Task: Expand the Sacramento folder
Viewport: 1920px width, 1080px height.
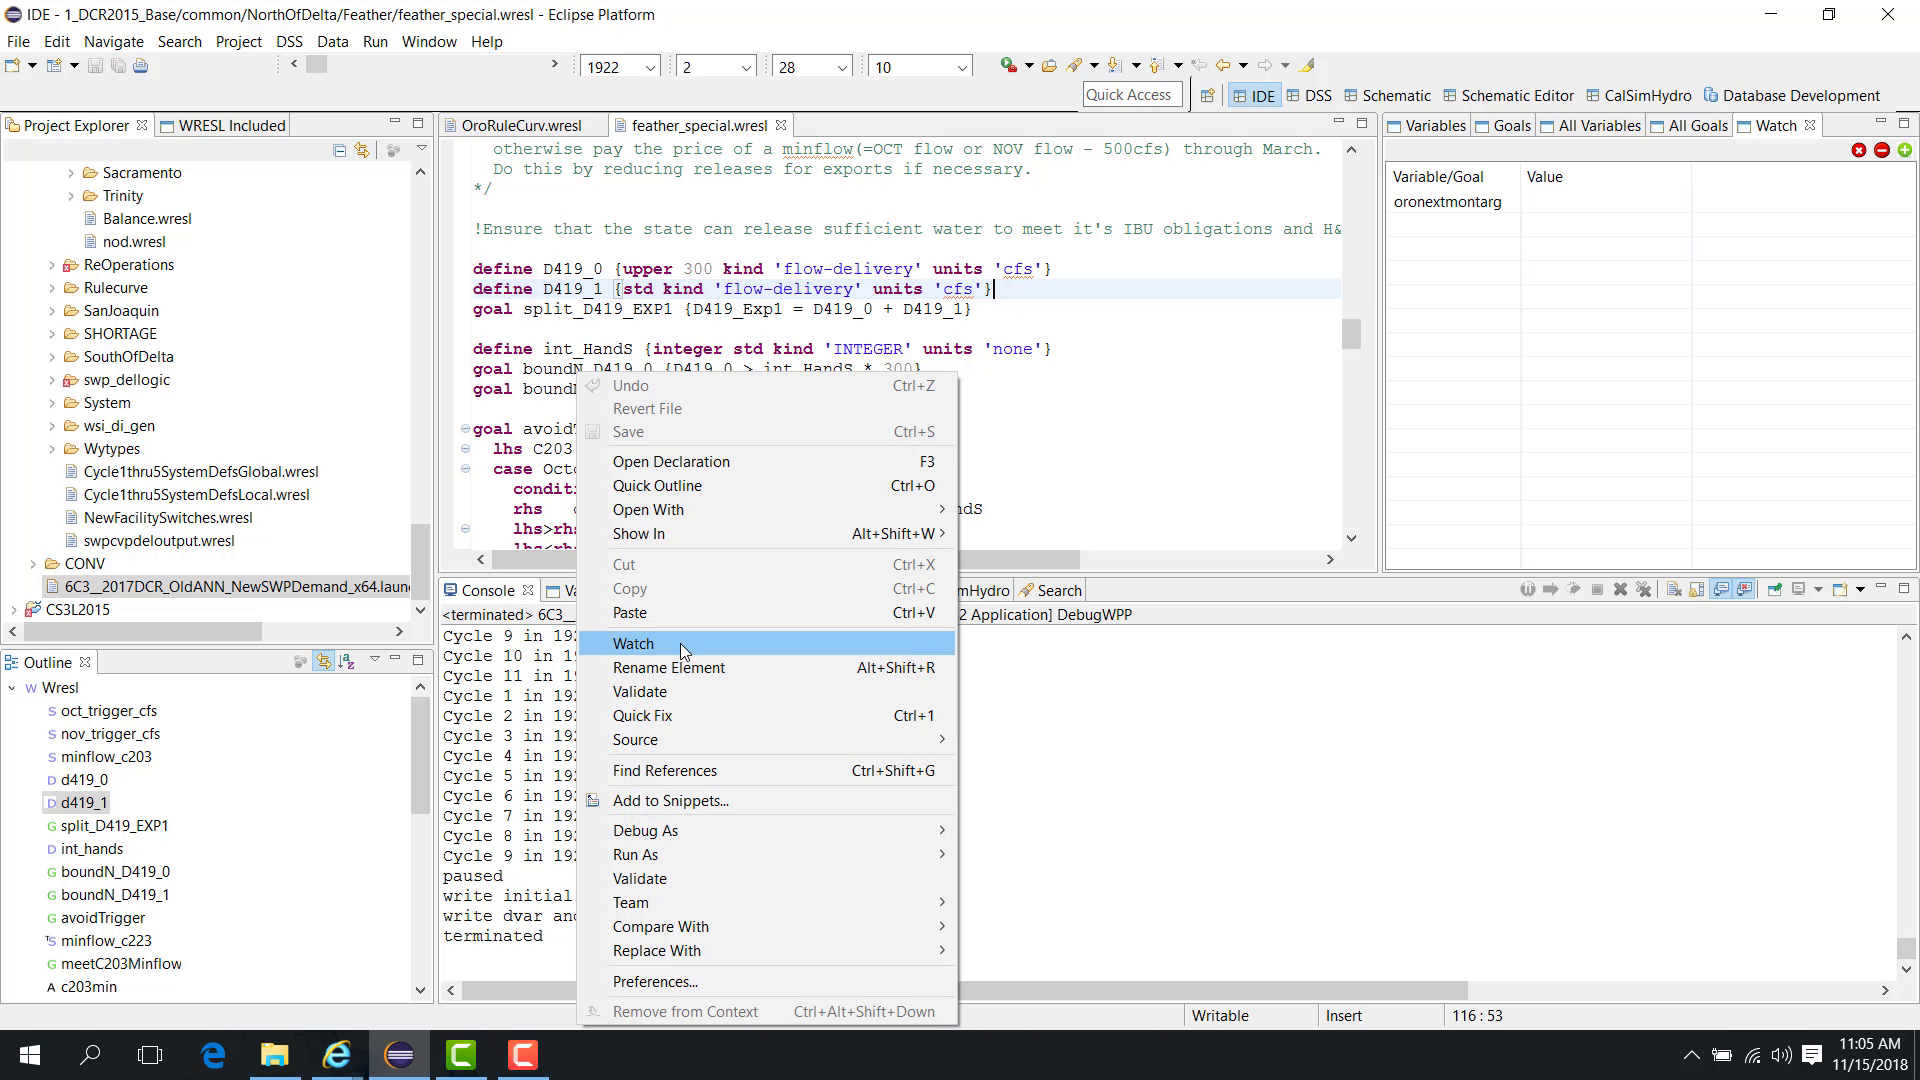Action: (71, 173)
